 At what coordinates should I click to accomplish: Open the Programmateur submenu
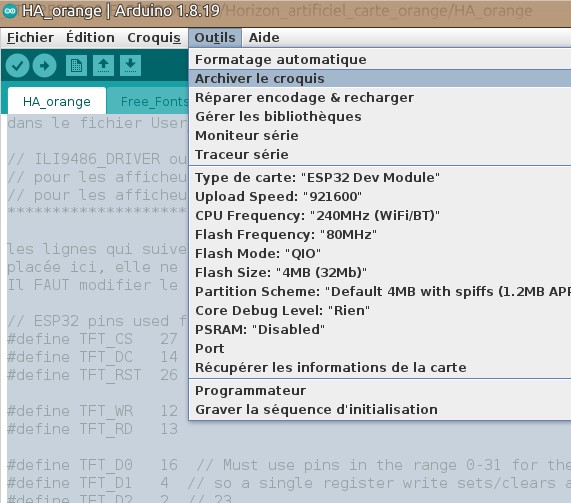pos(380,390)
